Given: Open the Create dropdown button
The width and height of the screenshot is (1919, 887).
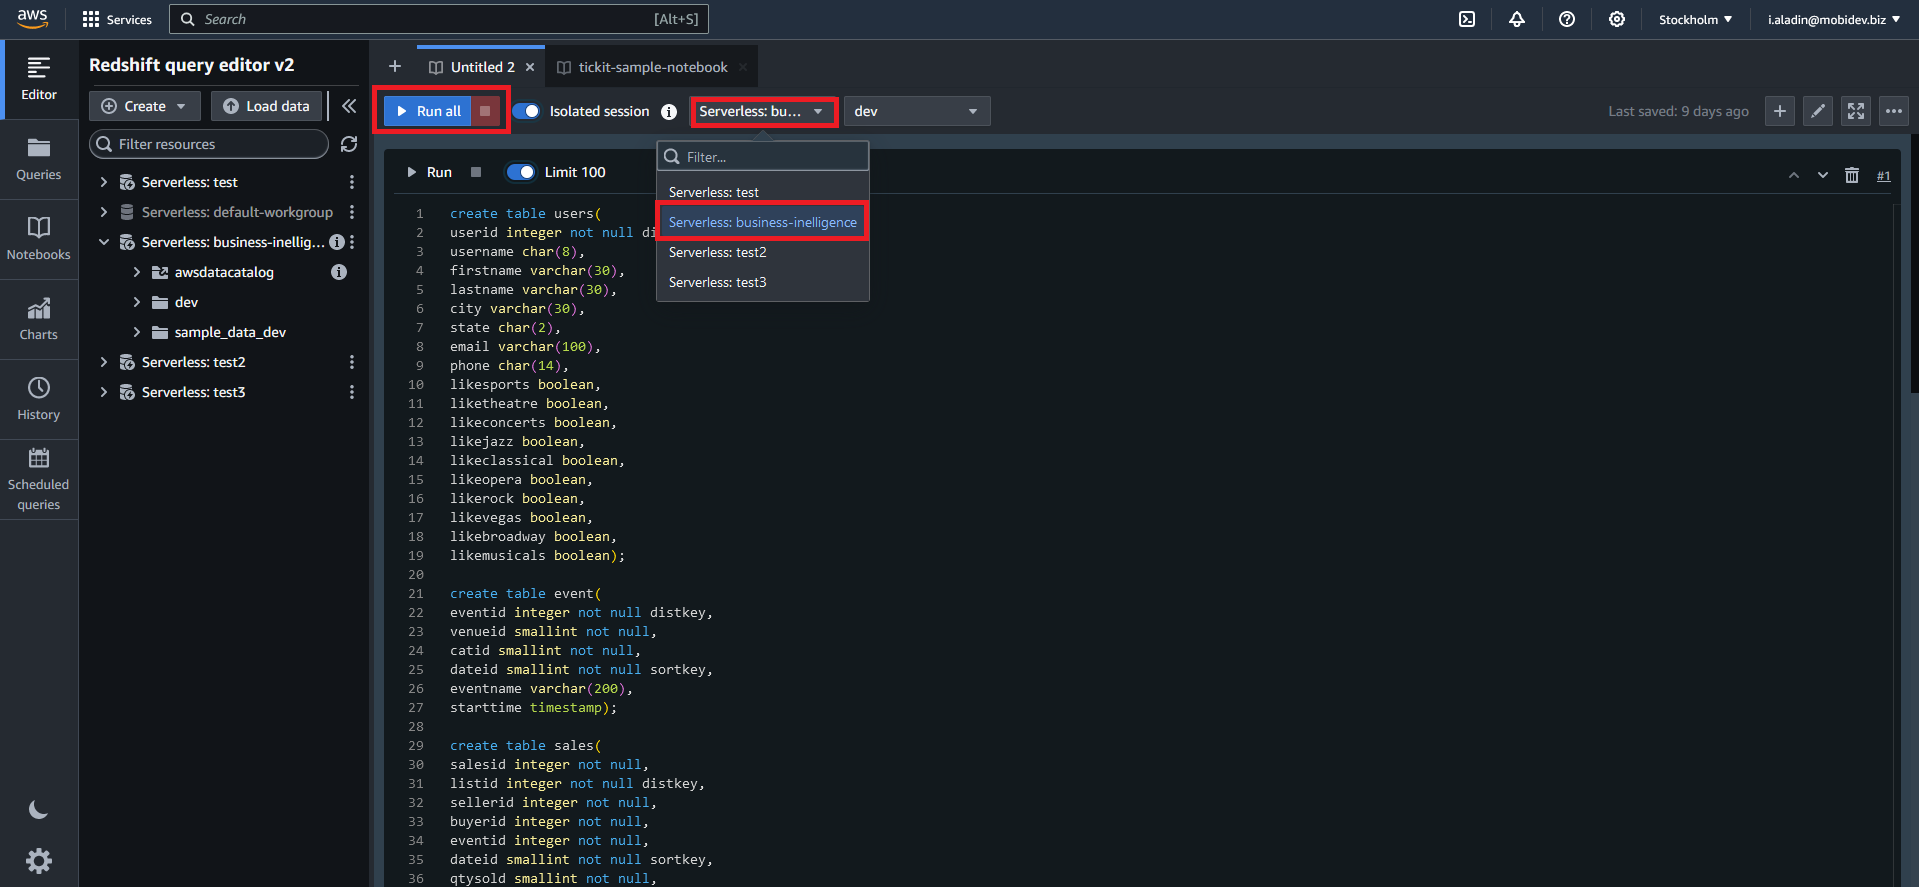Looking at the screenshot, I should [145, 106].
